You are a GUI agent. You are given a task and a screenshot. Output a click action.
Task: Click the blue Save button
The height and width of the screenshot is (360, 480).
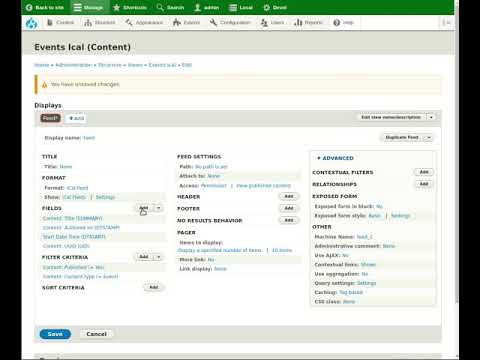[x=55, y=334]
